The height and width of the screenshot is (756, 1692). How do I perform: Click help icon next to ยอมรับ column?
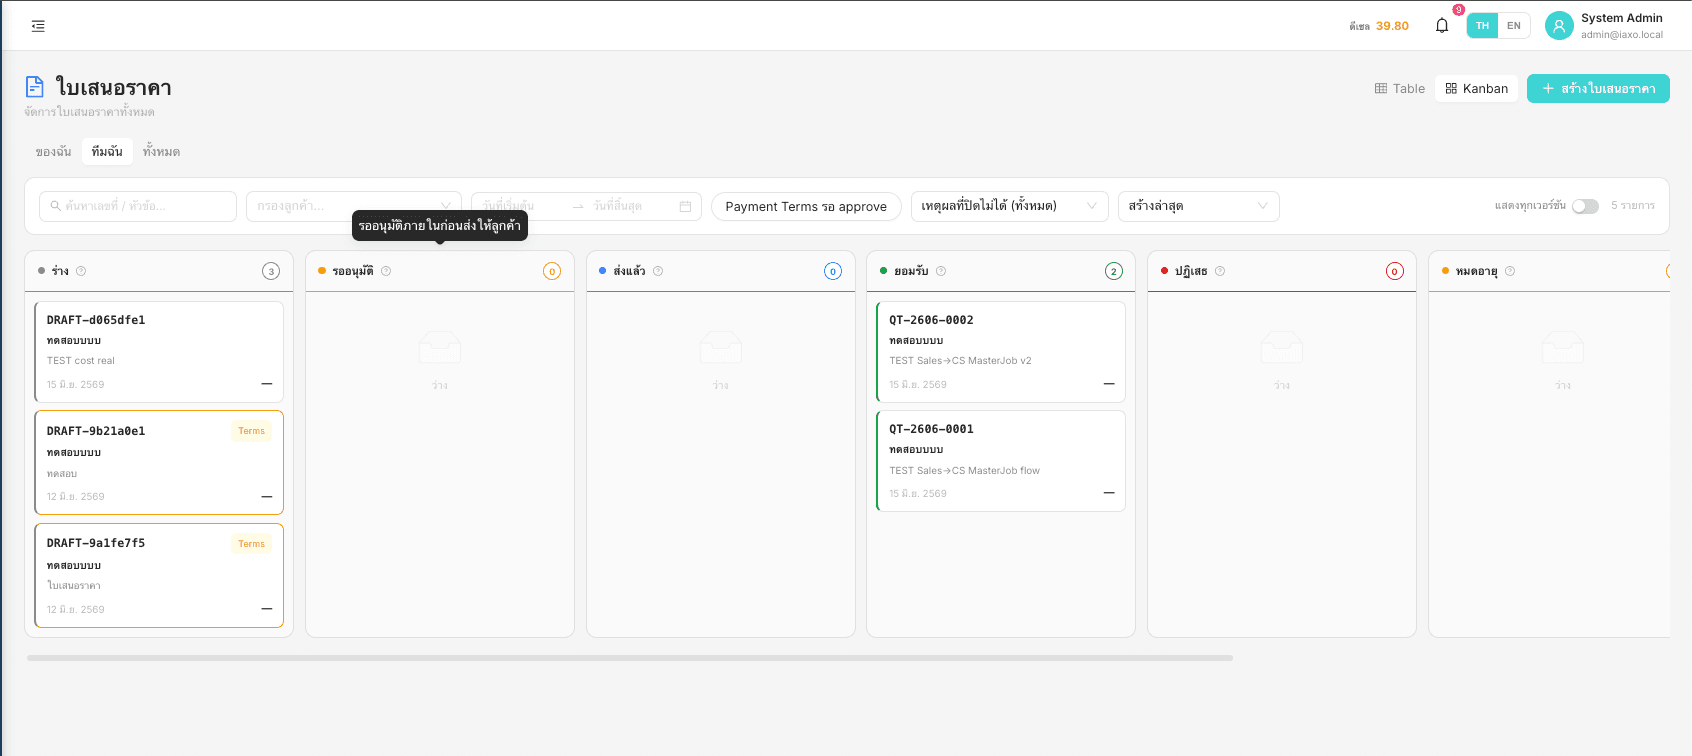(x=941, y=271)
